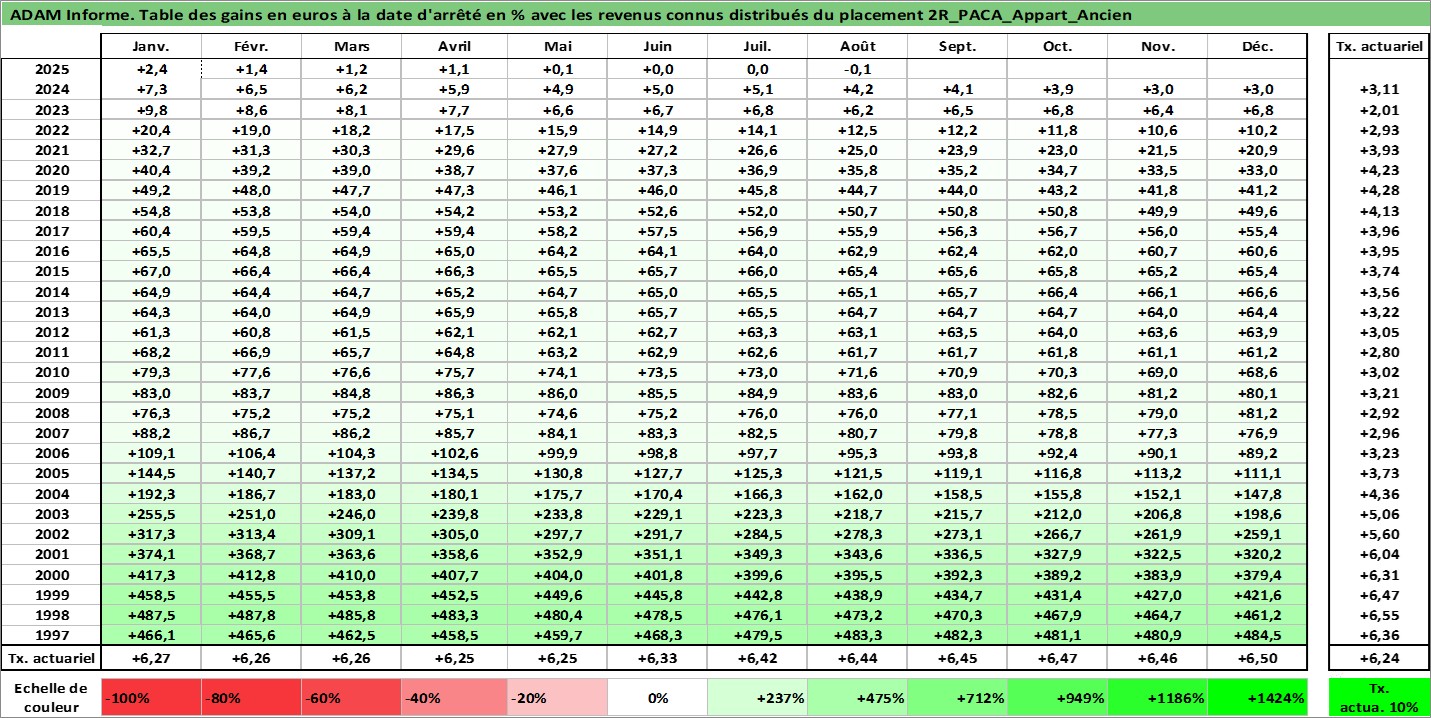The image size is (1431, 718).
Task: Click the overall Tx. actuariel total +6,24
Action: [x=1379, y=658]
